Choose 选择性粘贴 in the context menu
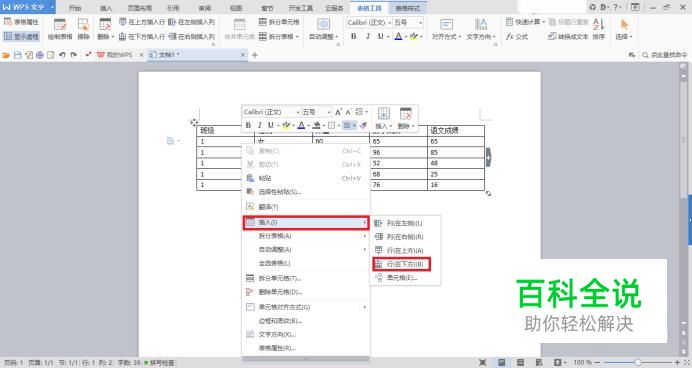This screenshot has height=368, width=692. click(306, 192)
